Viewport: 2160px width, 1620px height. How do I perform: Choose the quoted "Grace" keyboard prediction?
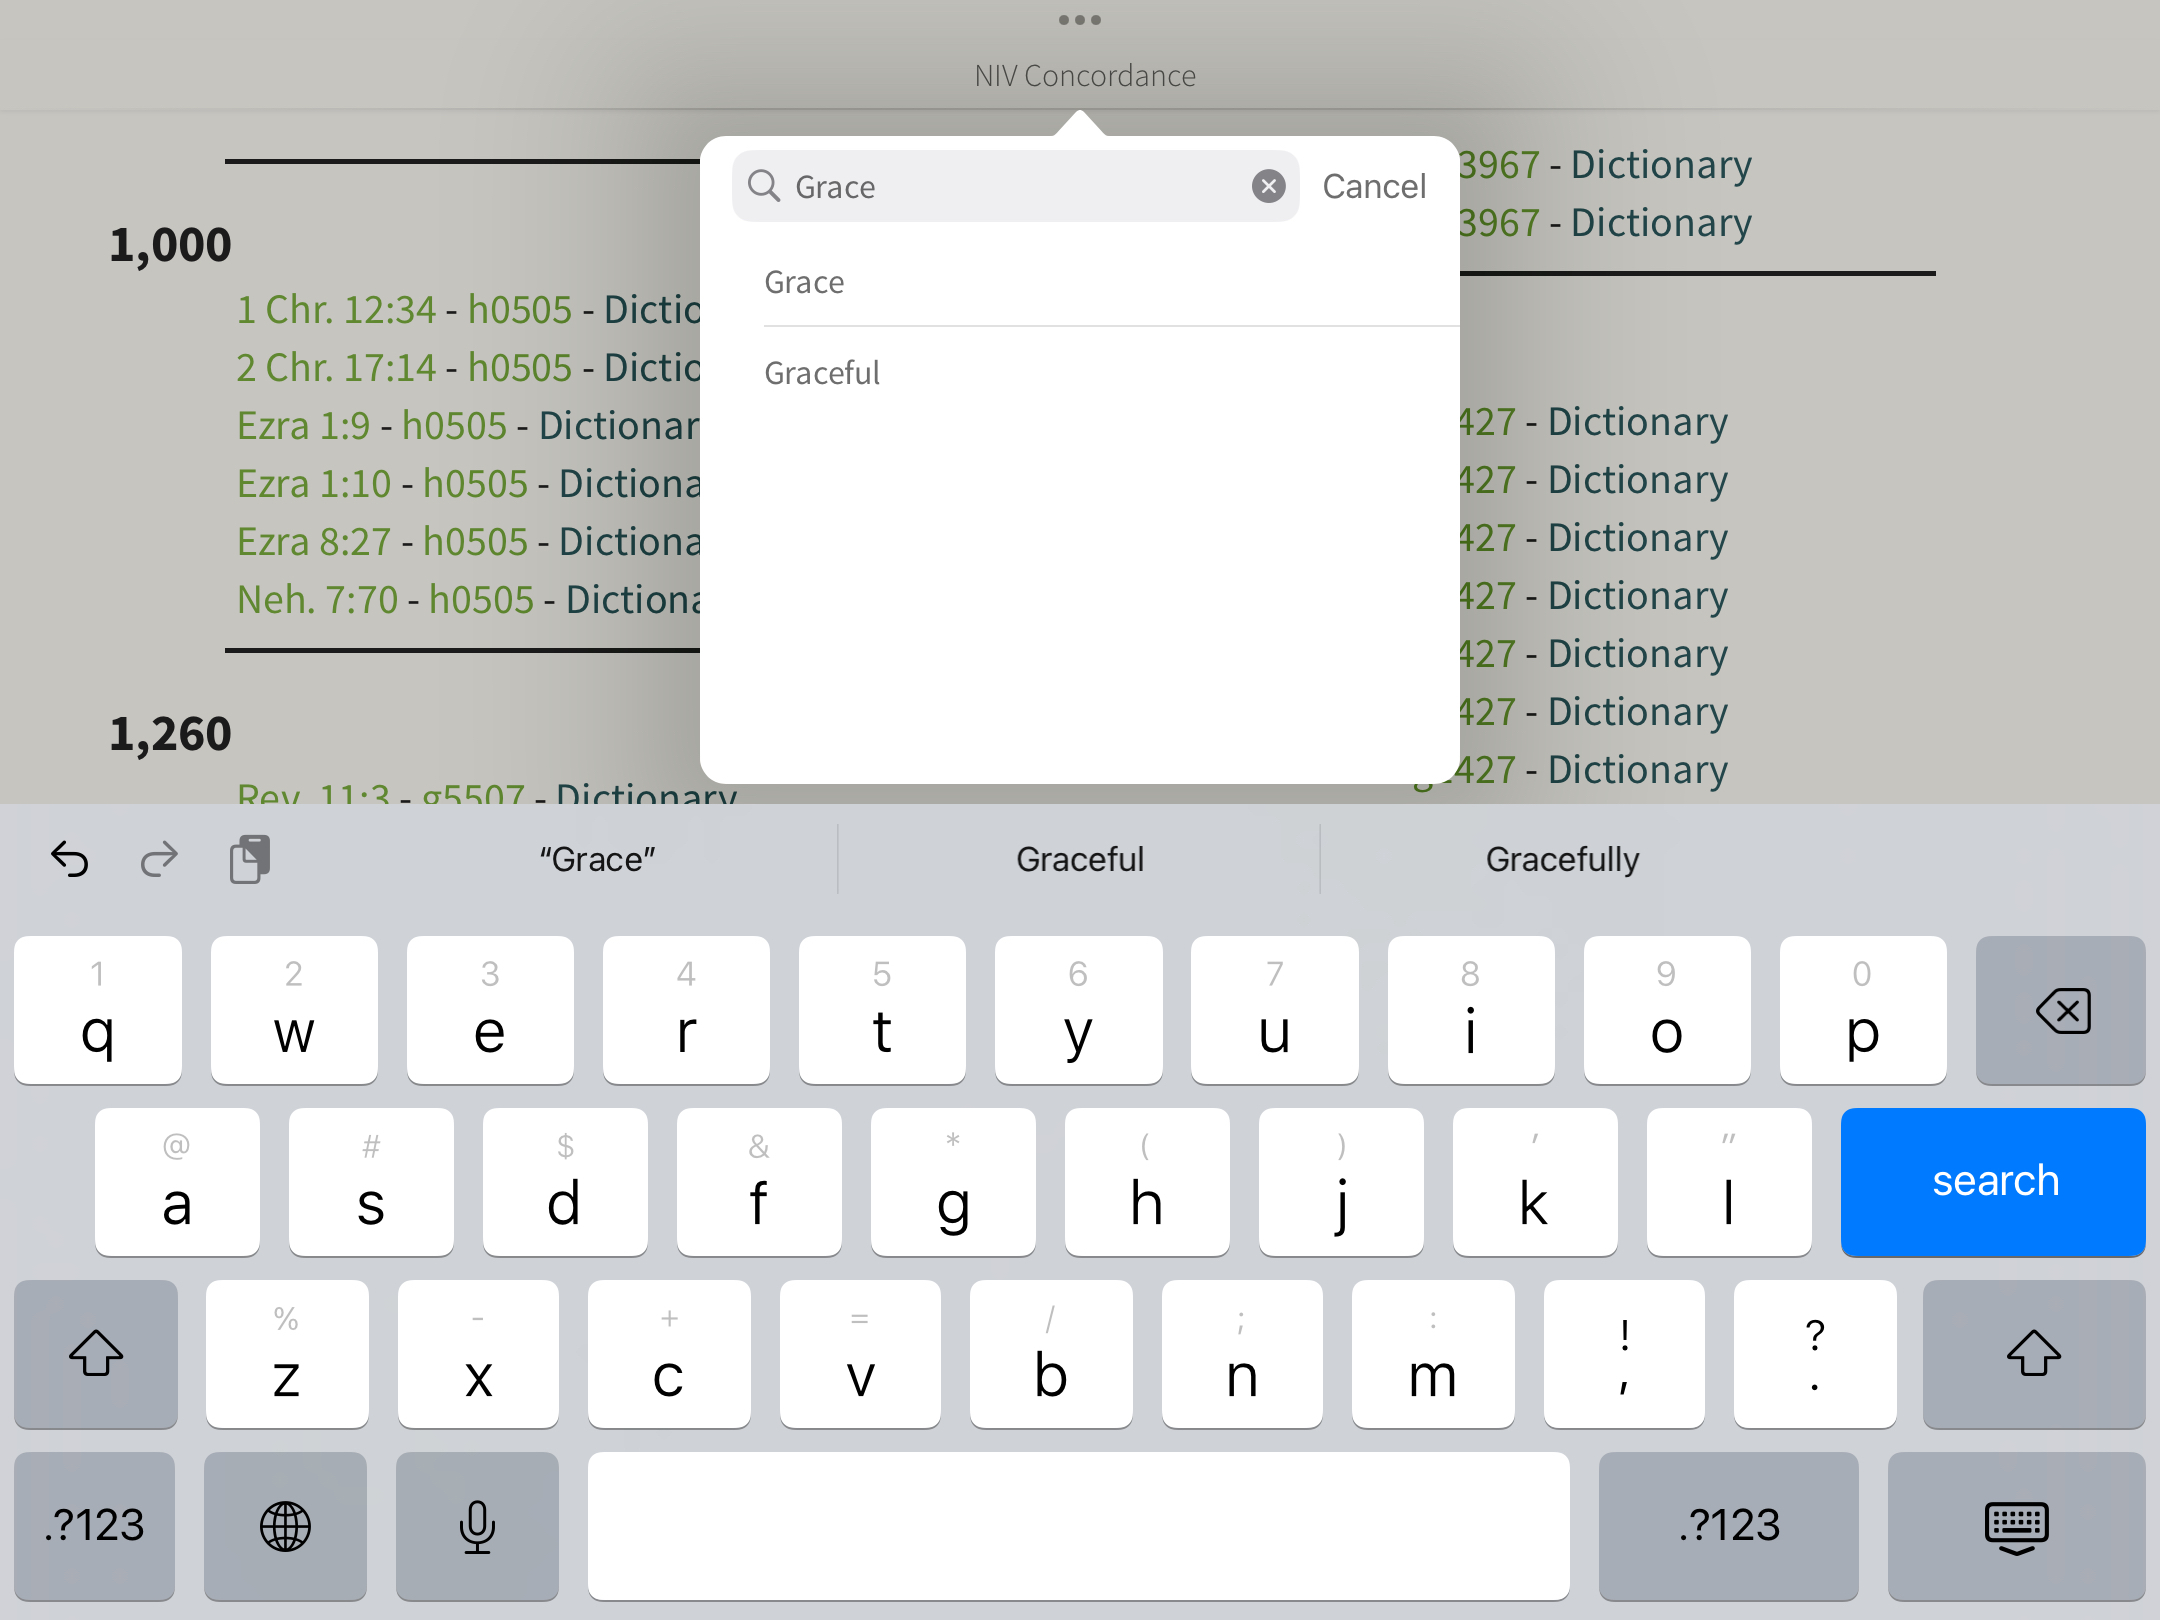click(x=597, y=859)
